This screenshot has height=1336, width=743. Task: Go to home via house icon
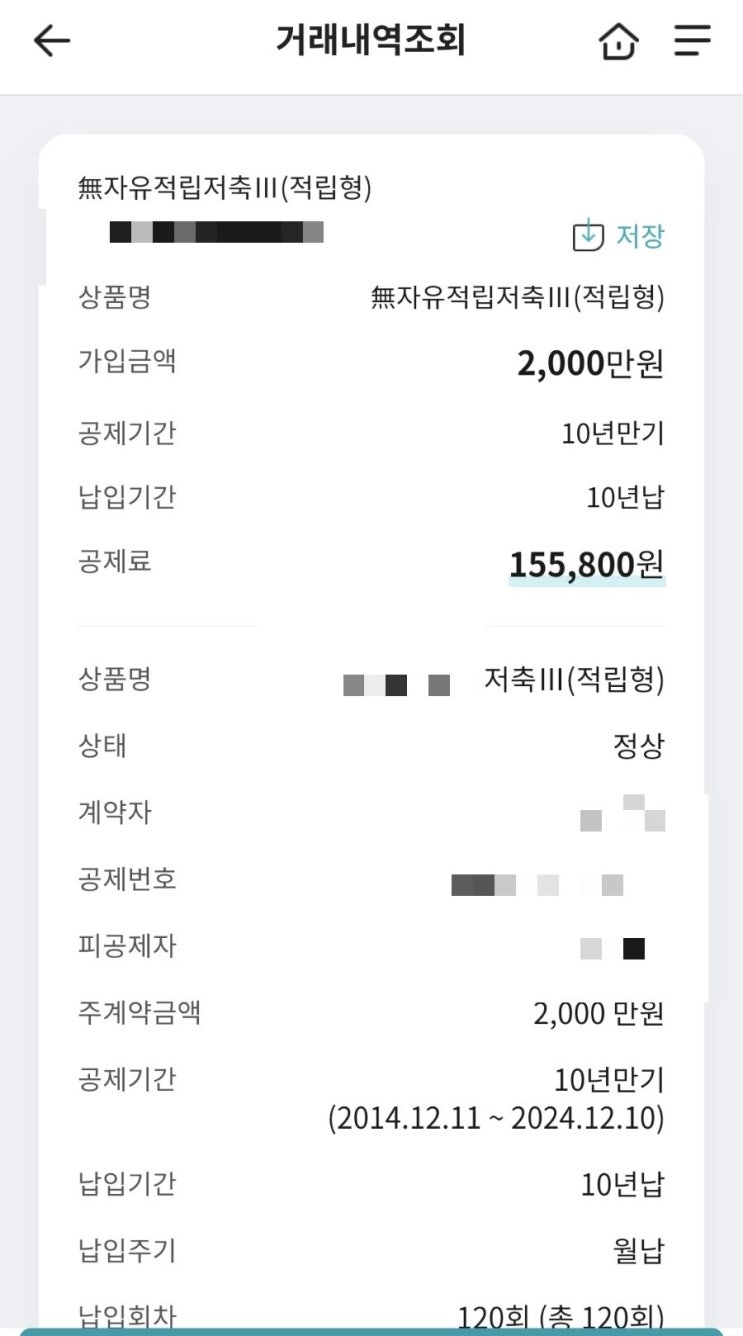click(x=618, y=42)
